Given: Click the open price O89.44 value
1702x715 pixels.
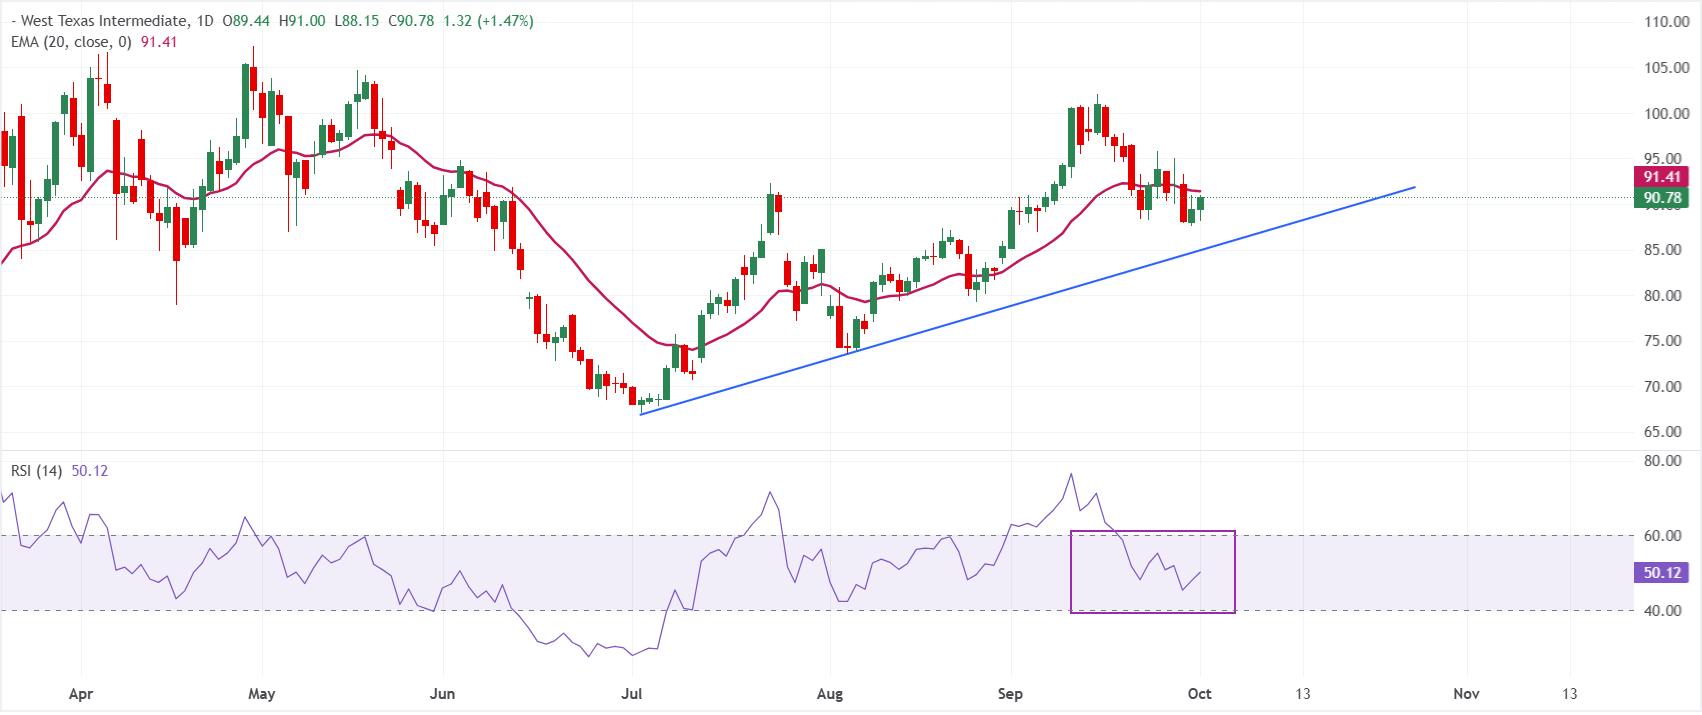Looking at the screenshot, I should tap(247, 21).
